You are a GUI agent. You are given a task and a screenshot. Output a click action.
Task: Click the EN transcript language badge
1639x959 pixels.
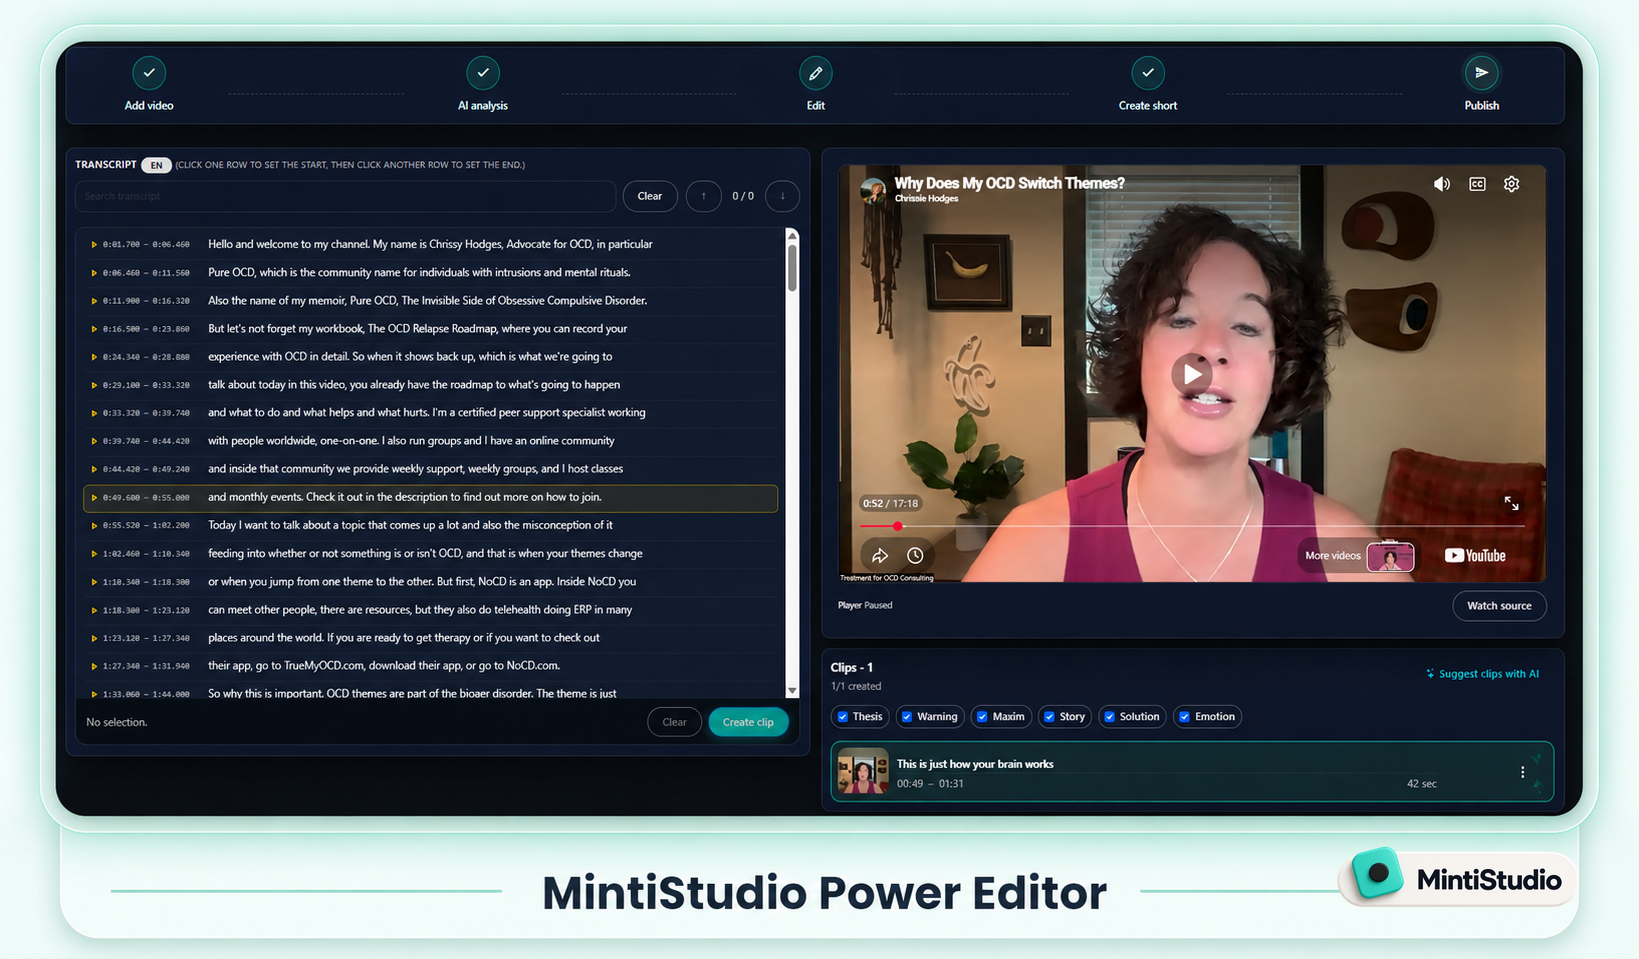(156, 165)
